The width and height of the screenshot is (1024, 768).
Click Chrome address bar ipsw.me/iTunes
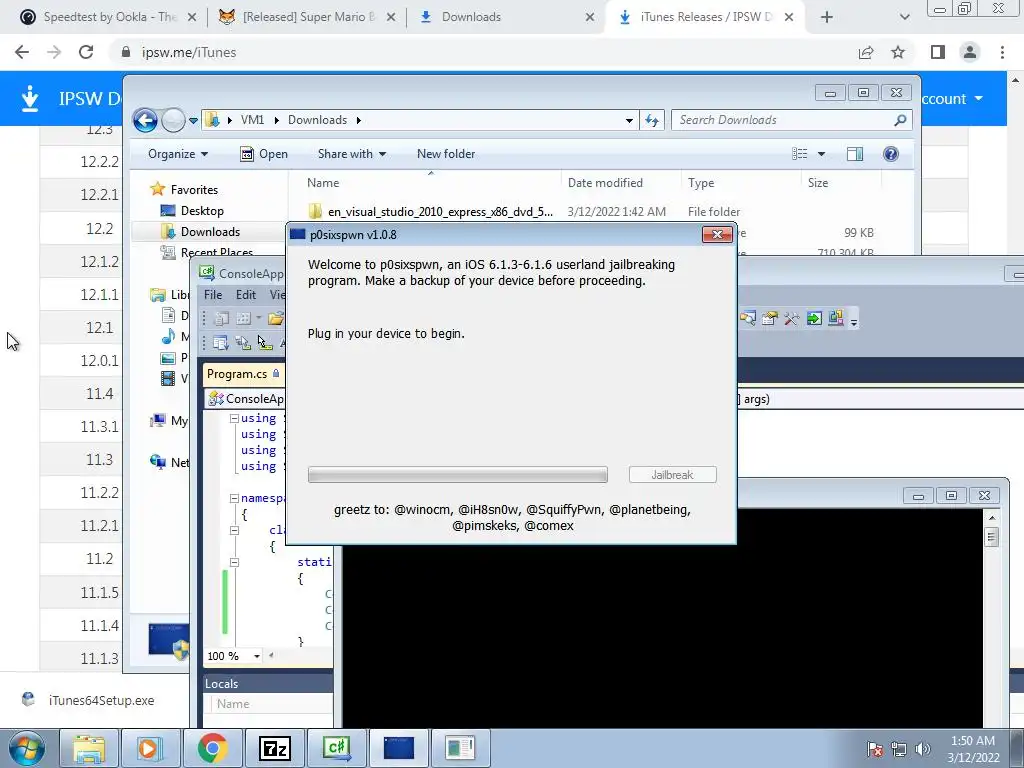pos(189,52)
